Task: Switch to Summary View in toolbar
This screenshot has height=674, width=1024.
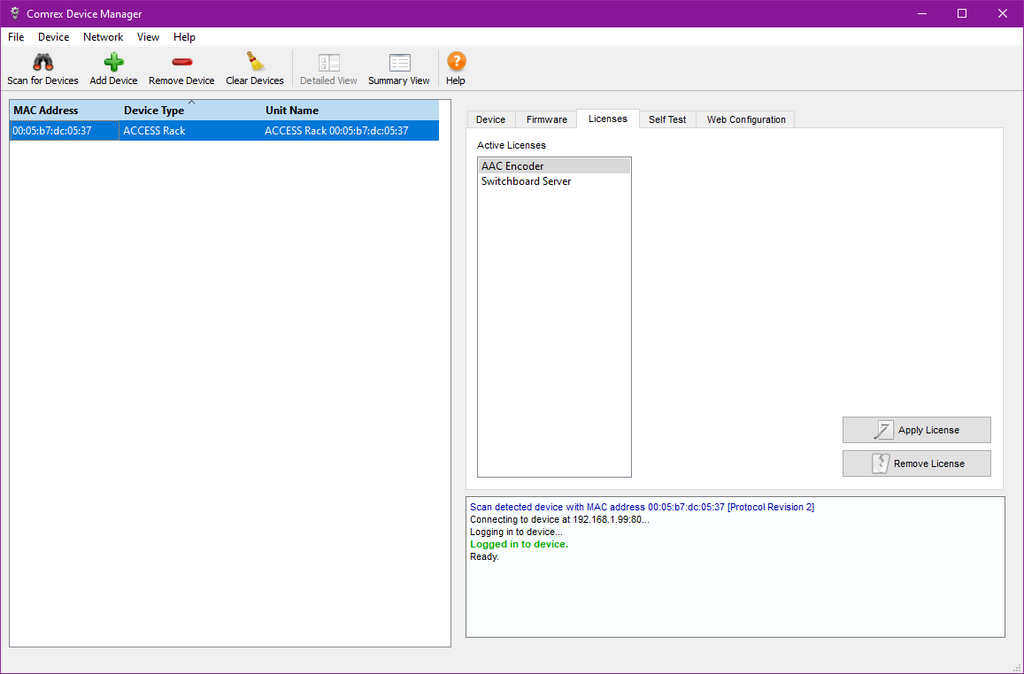Action: pos(399,63)
